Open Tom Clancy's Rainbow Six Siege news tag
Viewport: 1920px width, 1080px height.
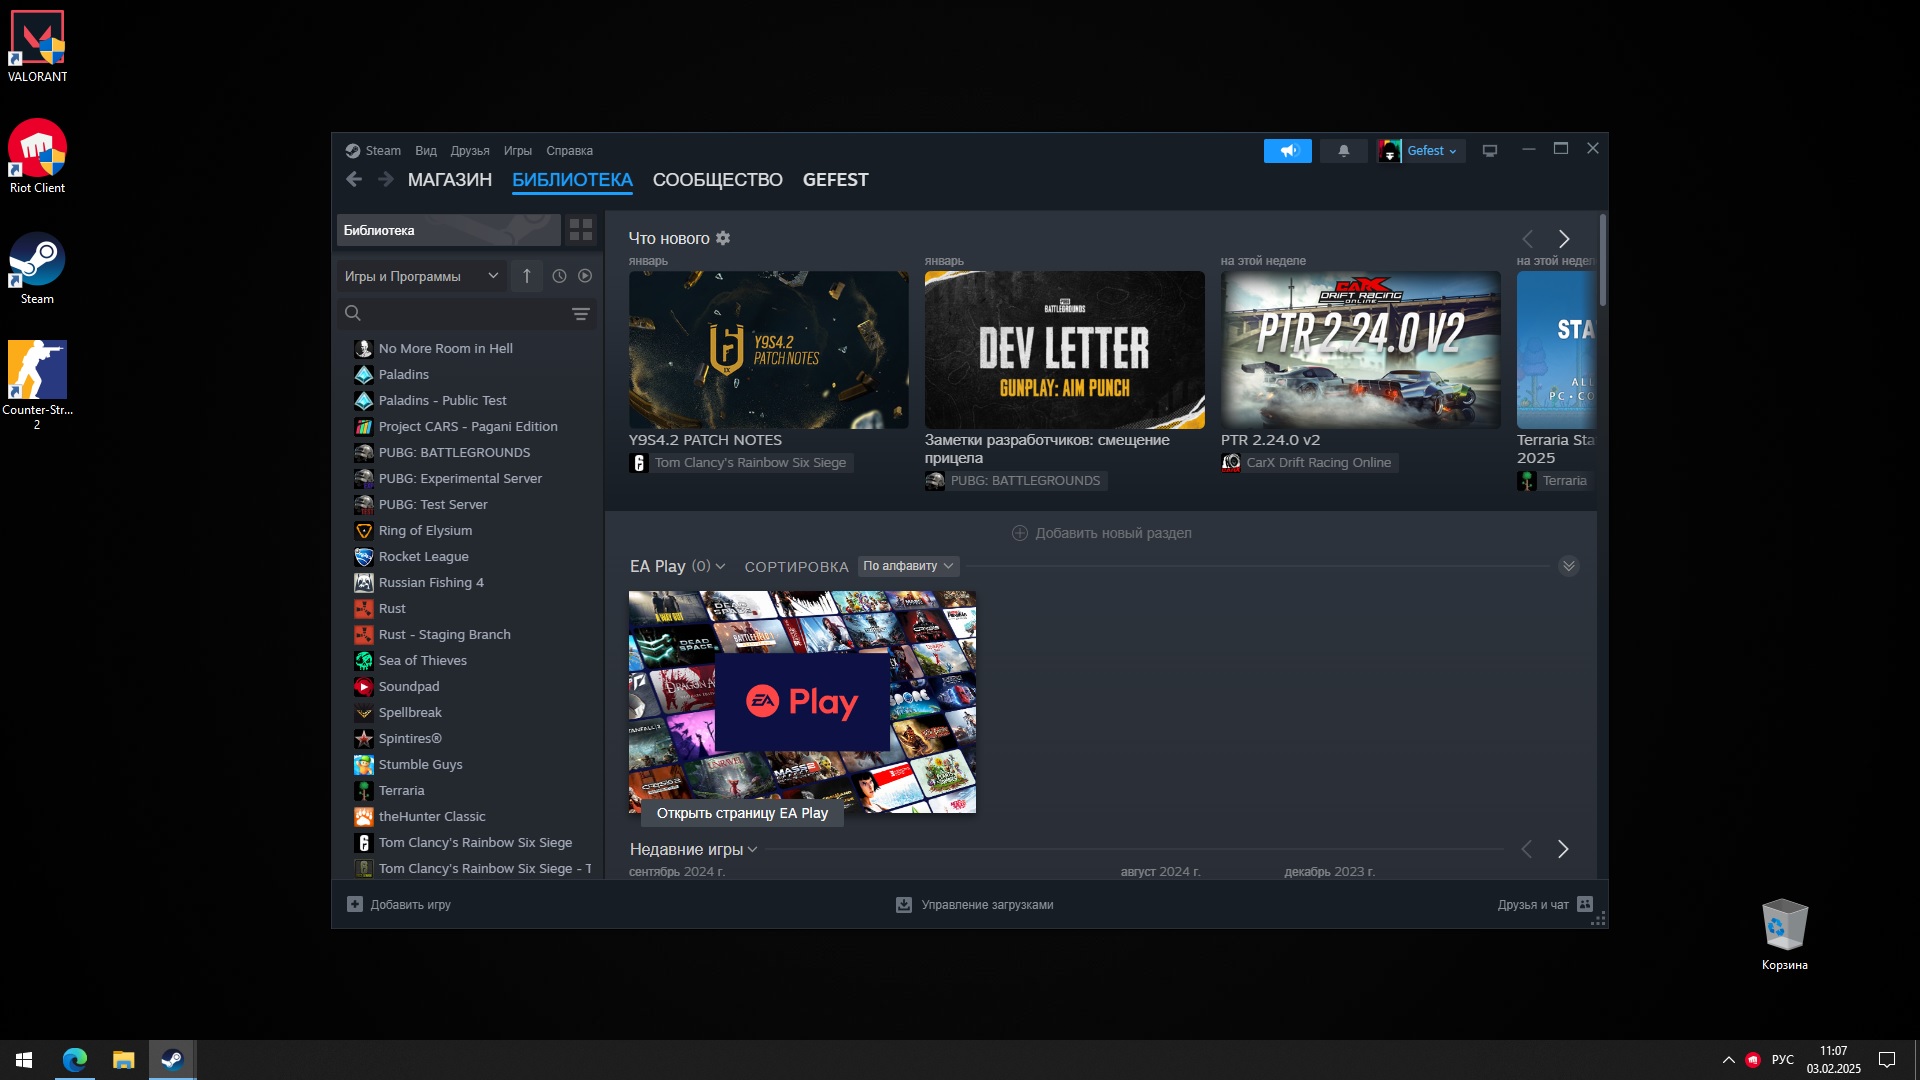click(x=741, y=463)
